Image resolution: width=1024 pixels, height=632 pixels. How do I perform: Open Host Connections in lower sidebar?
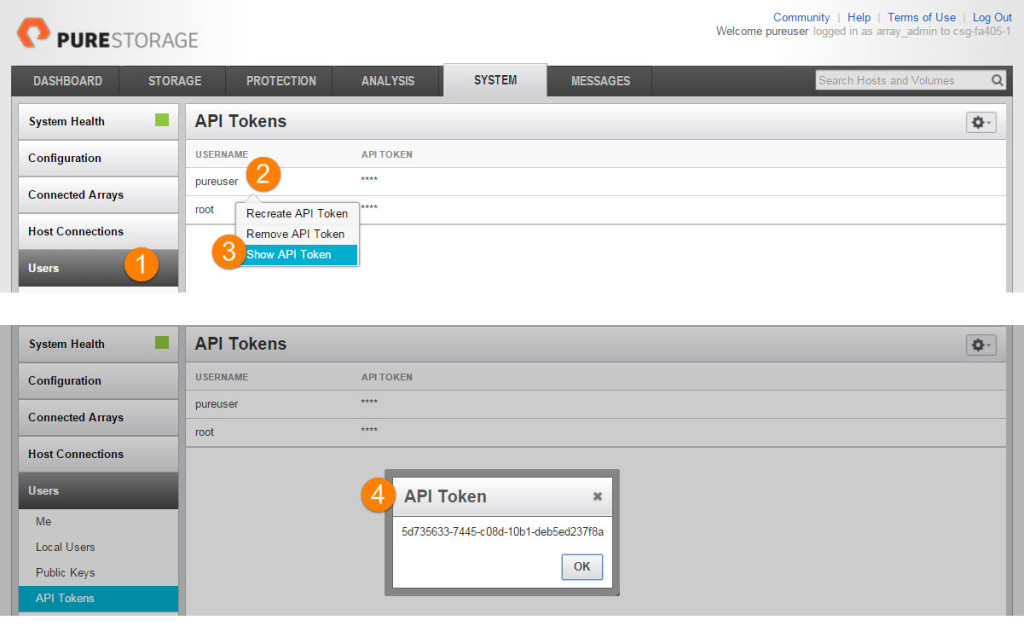(x=98, y=454)
